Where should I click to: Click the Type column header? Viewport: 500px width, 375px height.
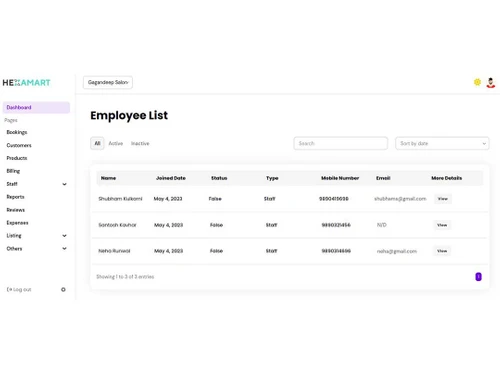click(x=272, y=178)
